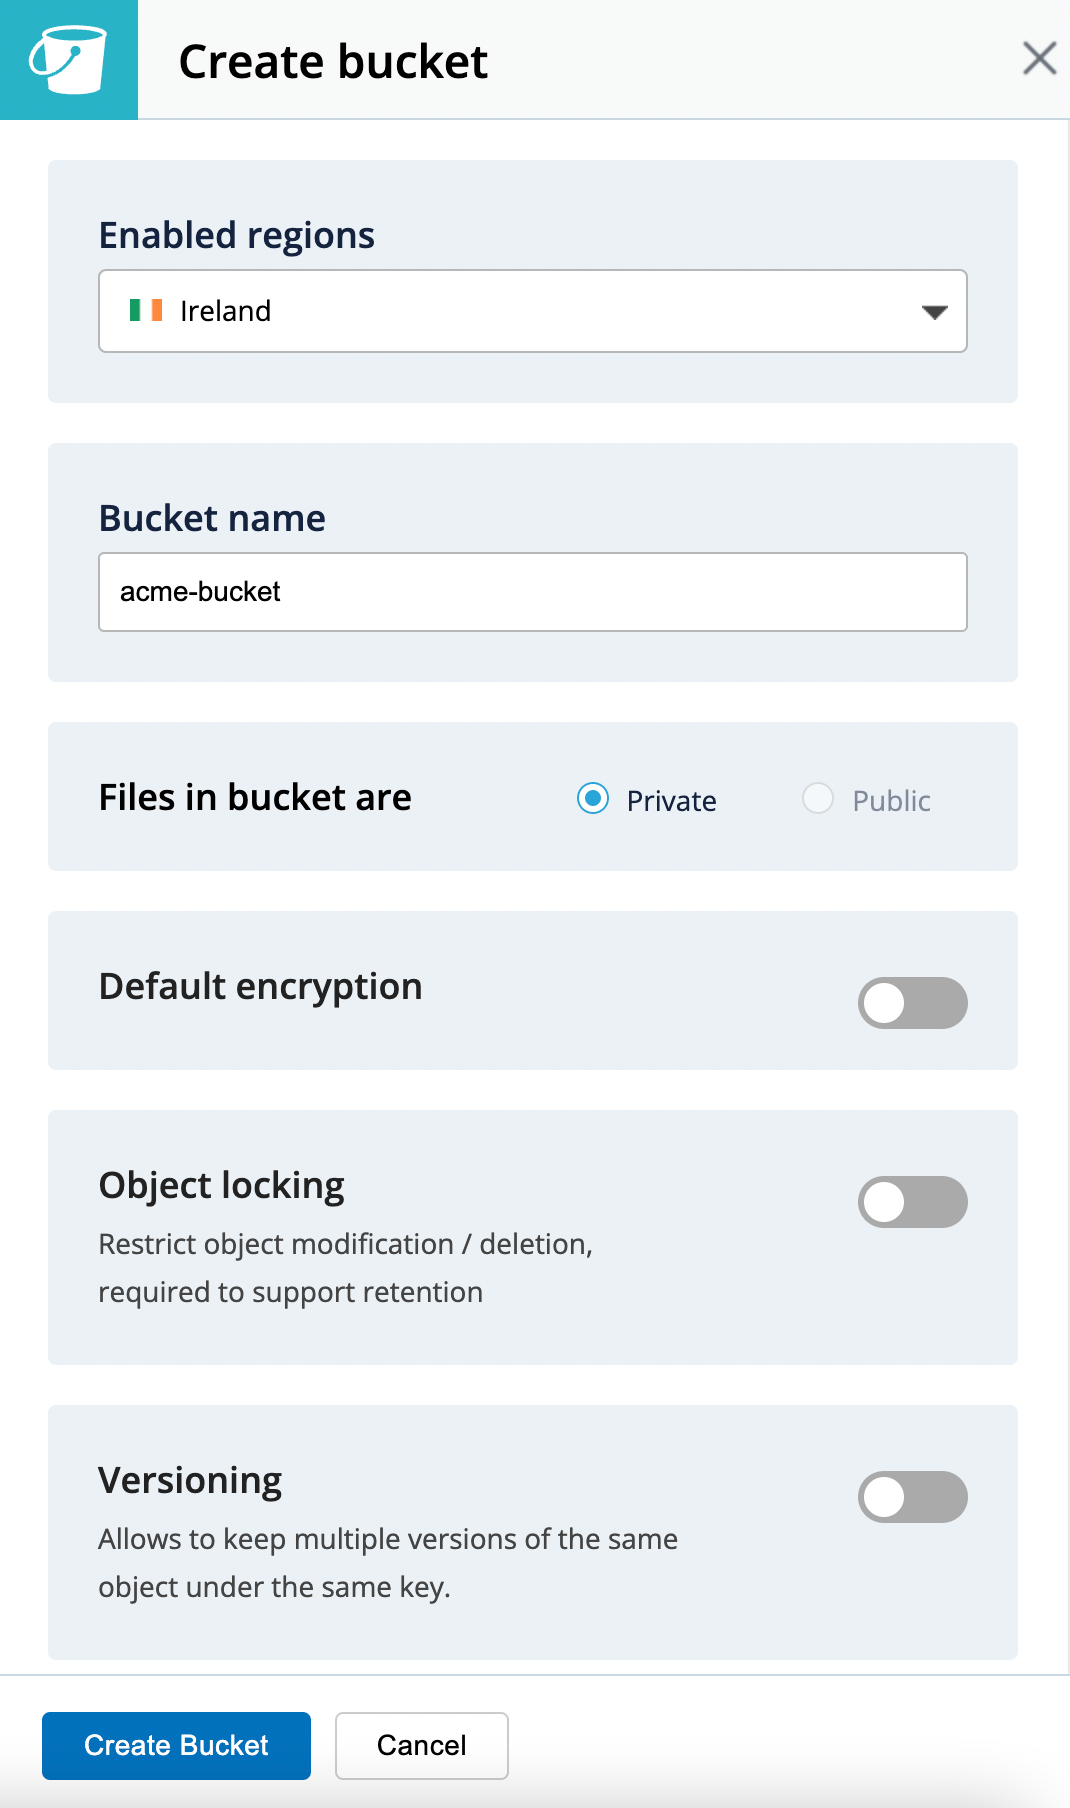This screenshot has width=1070, height=1808.
Task: Turn on Versioning
Action: tap(911, 1497)
